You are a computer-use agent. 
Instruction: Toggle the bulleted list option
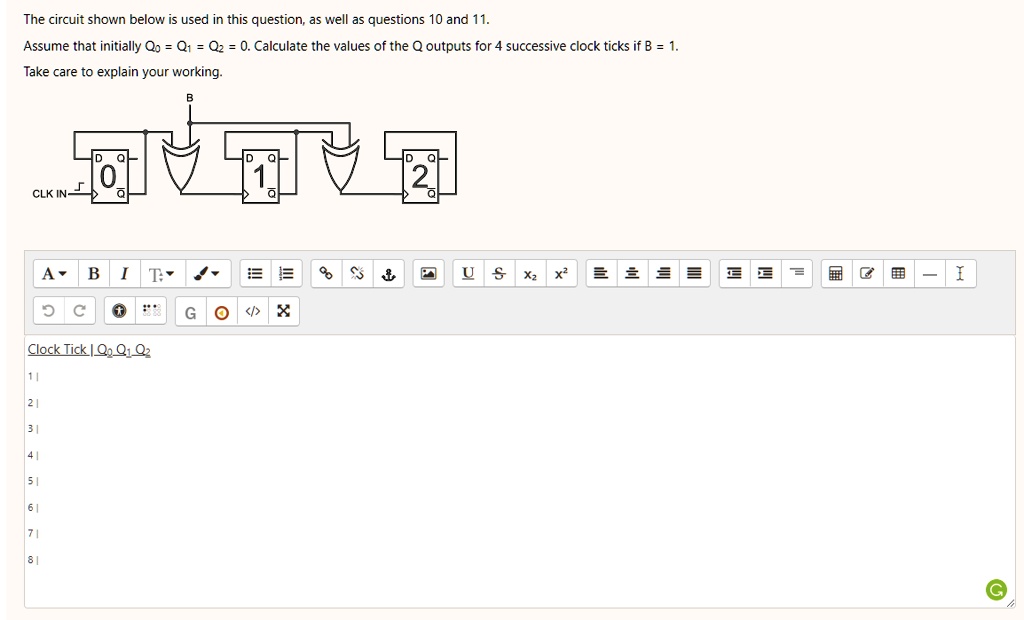coord(254,273)
